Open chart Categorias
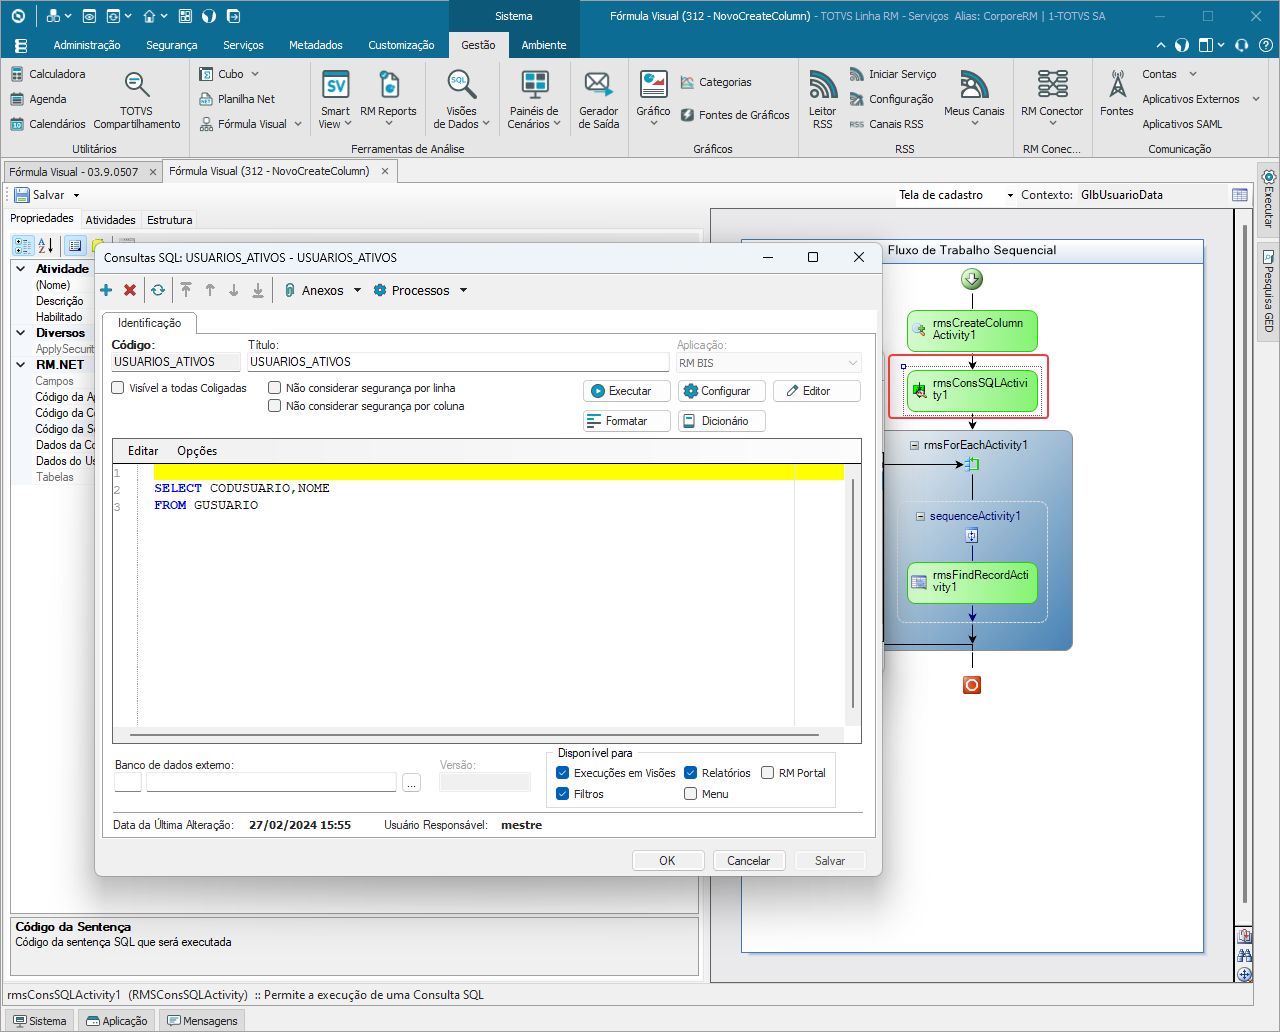The height and width of the screenshot is (1032, 1280). [x=716, y=82]
